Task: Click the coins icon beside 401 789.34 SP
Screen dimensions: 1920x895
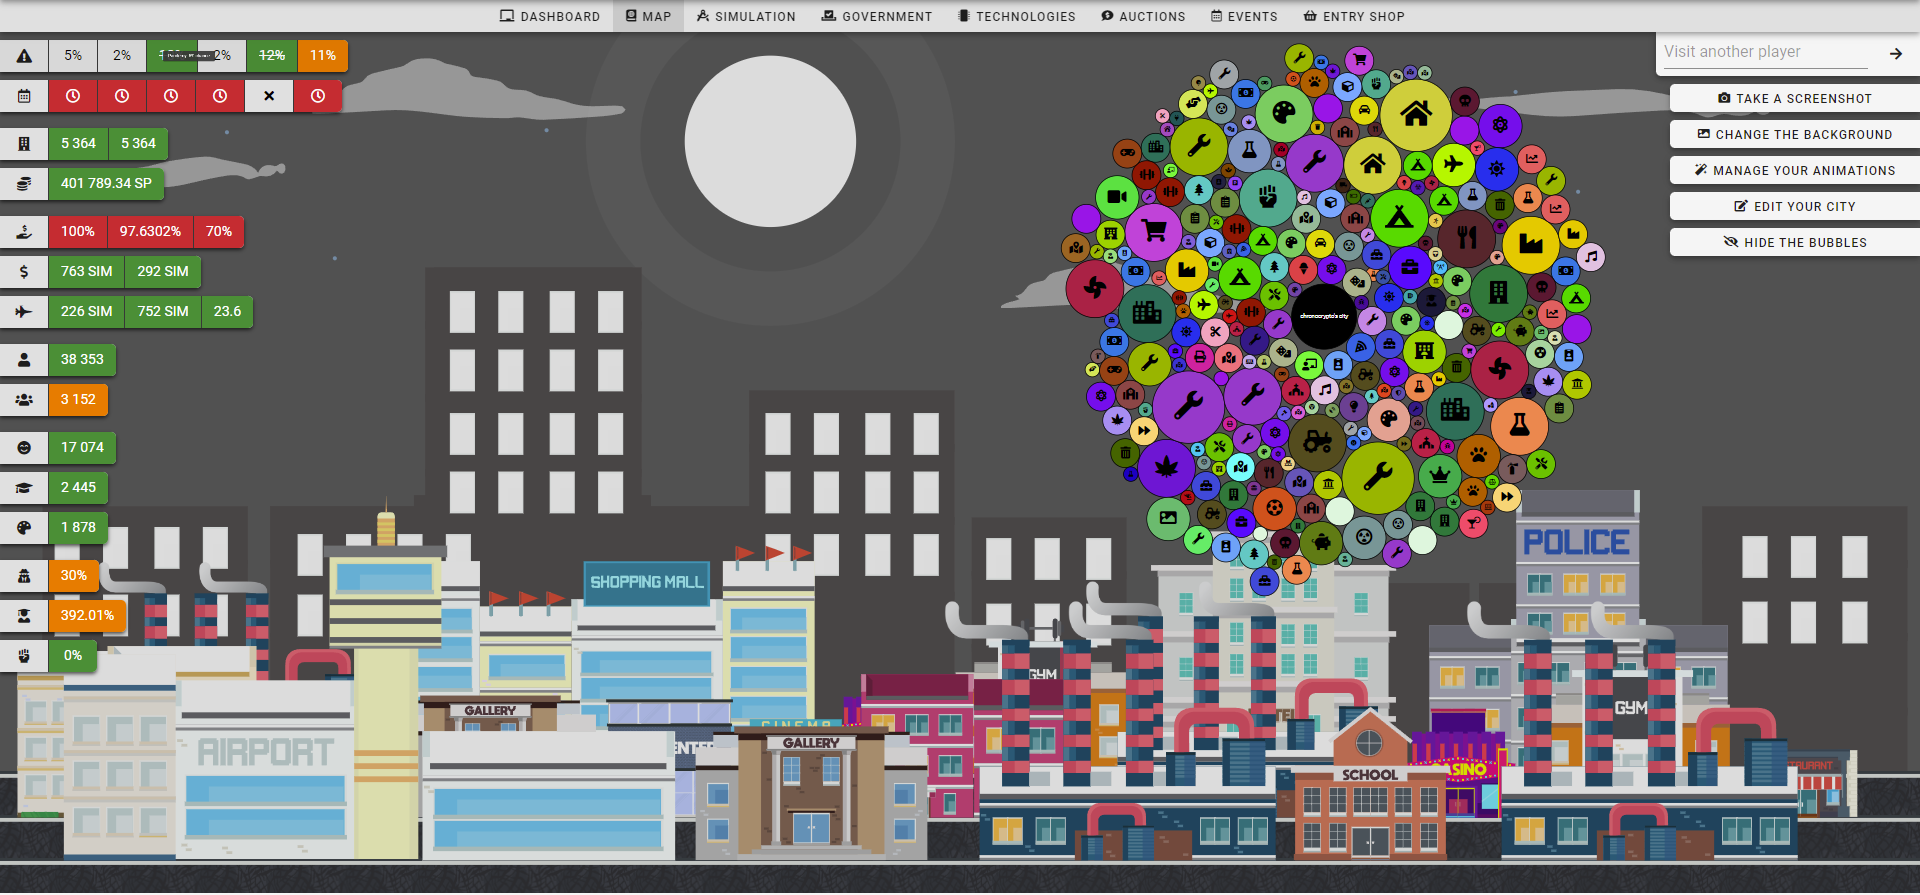Action: click(24, 184)
